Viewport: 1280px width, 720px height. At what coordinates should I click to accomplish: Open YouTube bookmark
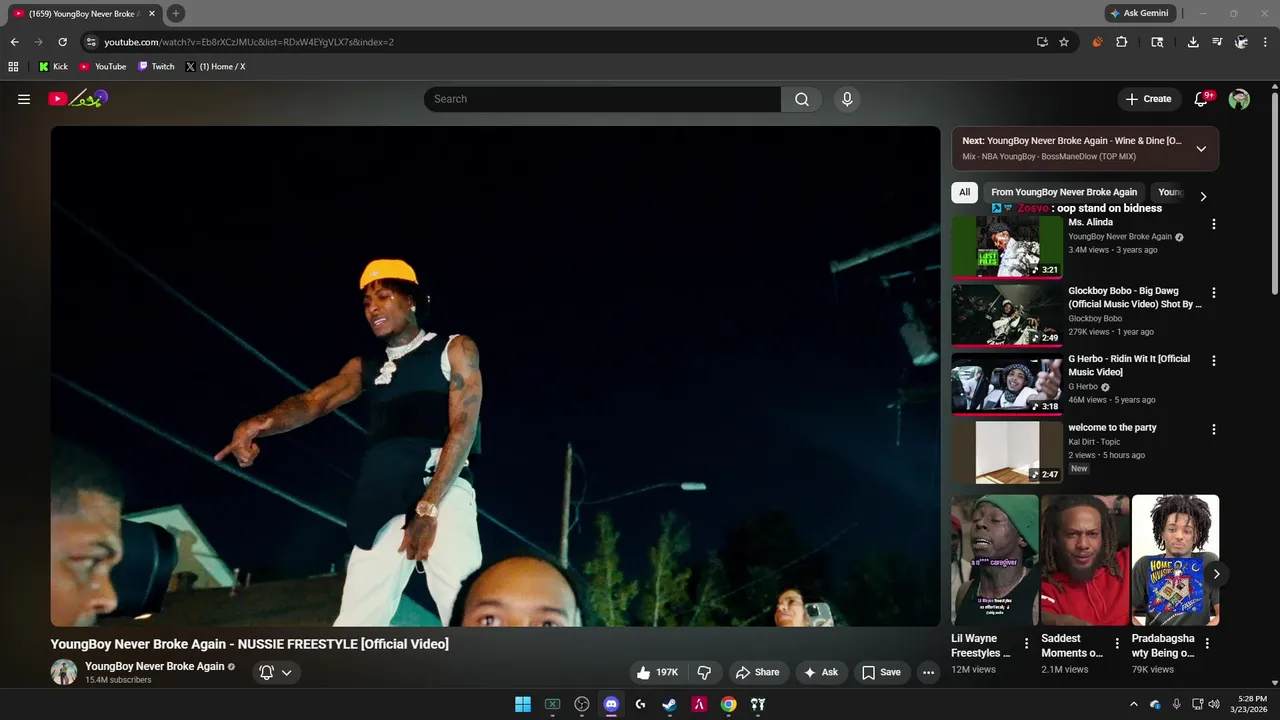103,67
